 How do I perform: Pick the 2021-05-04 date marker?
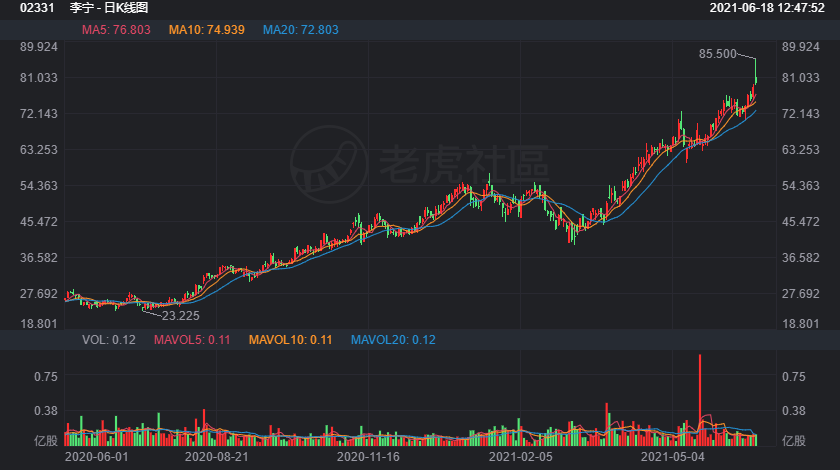point(672,455)
